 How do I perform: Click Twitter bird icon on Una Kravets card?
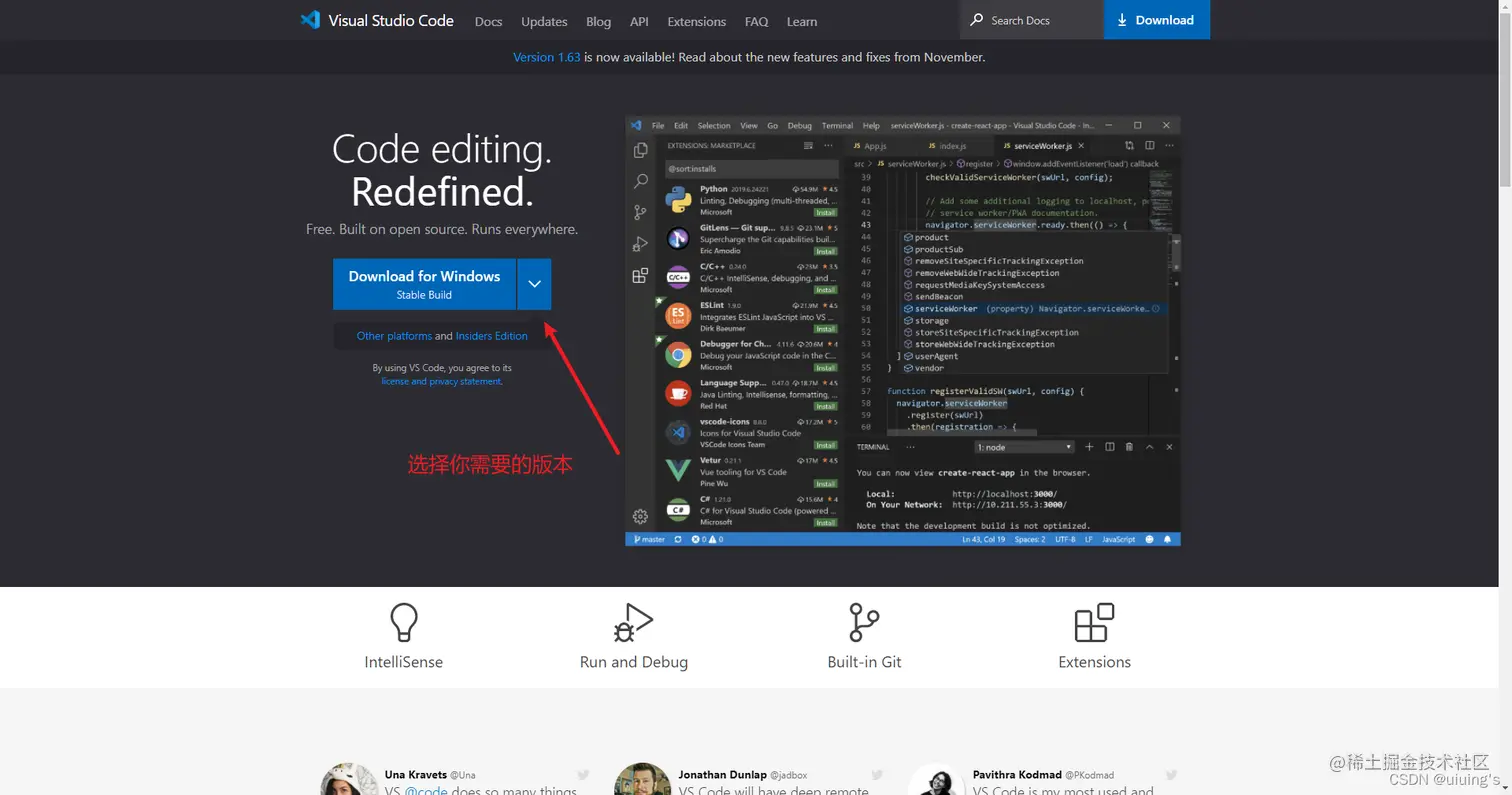[x=583, y=774]
